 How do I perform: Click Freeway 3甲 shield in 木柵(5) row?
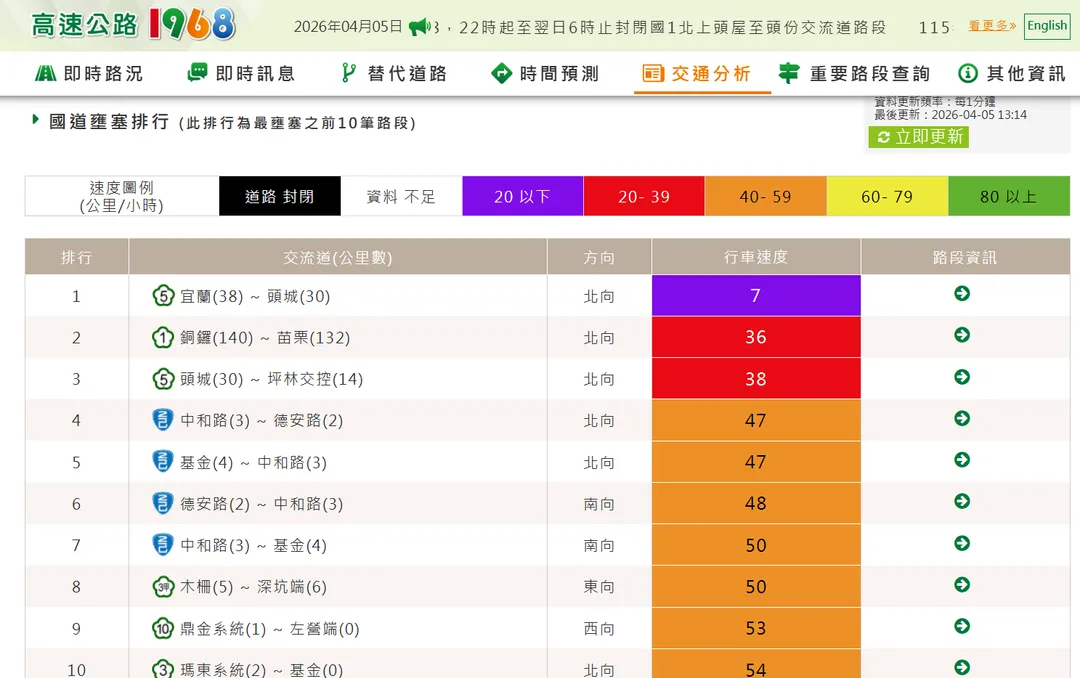pyautogui.click(x=163, y=586)
